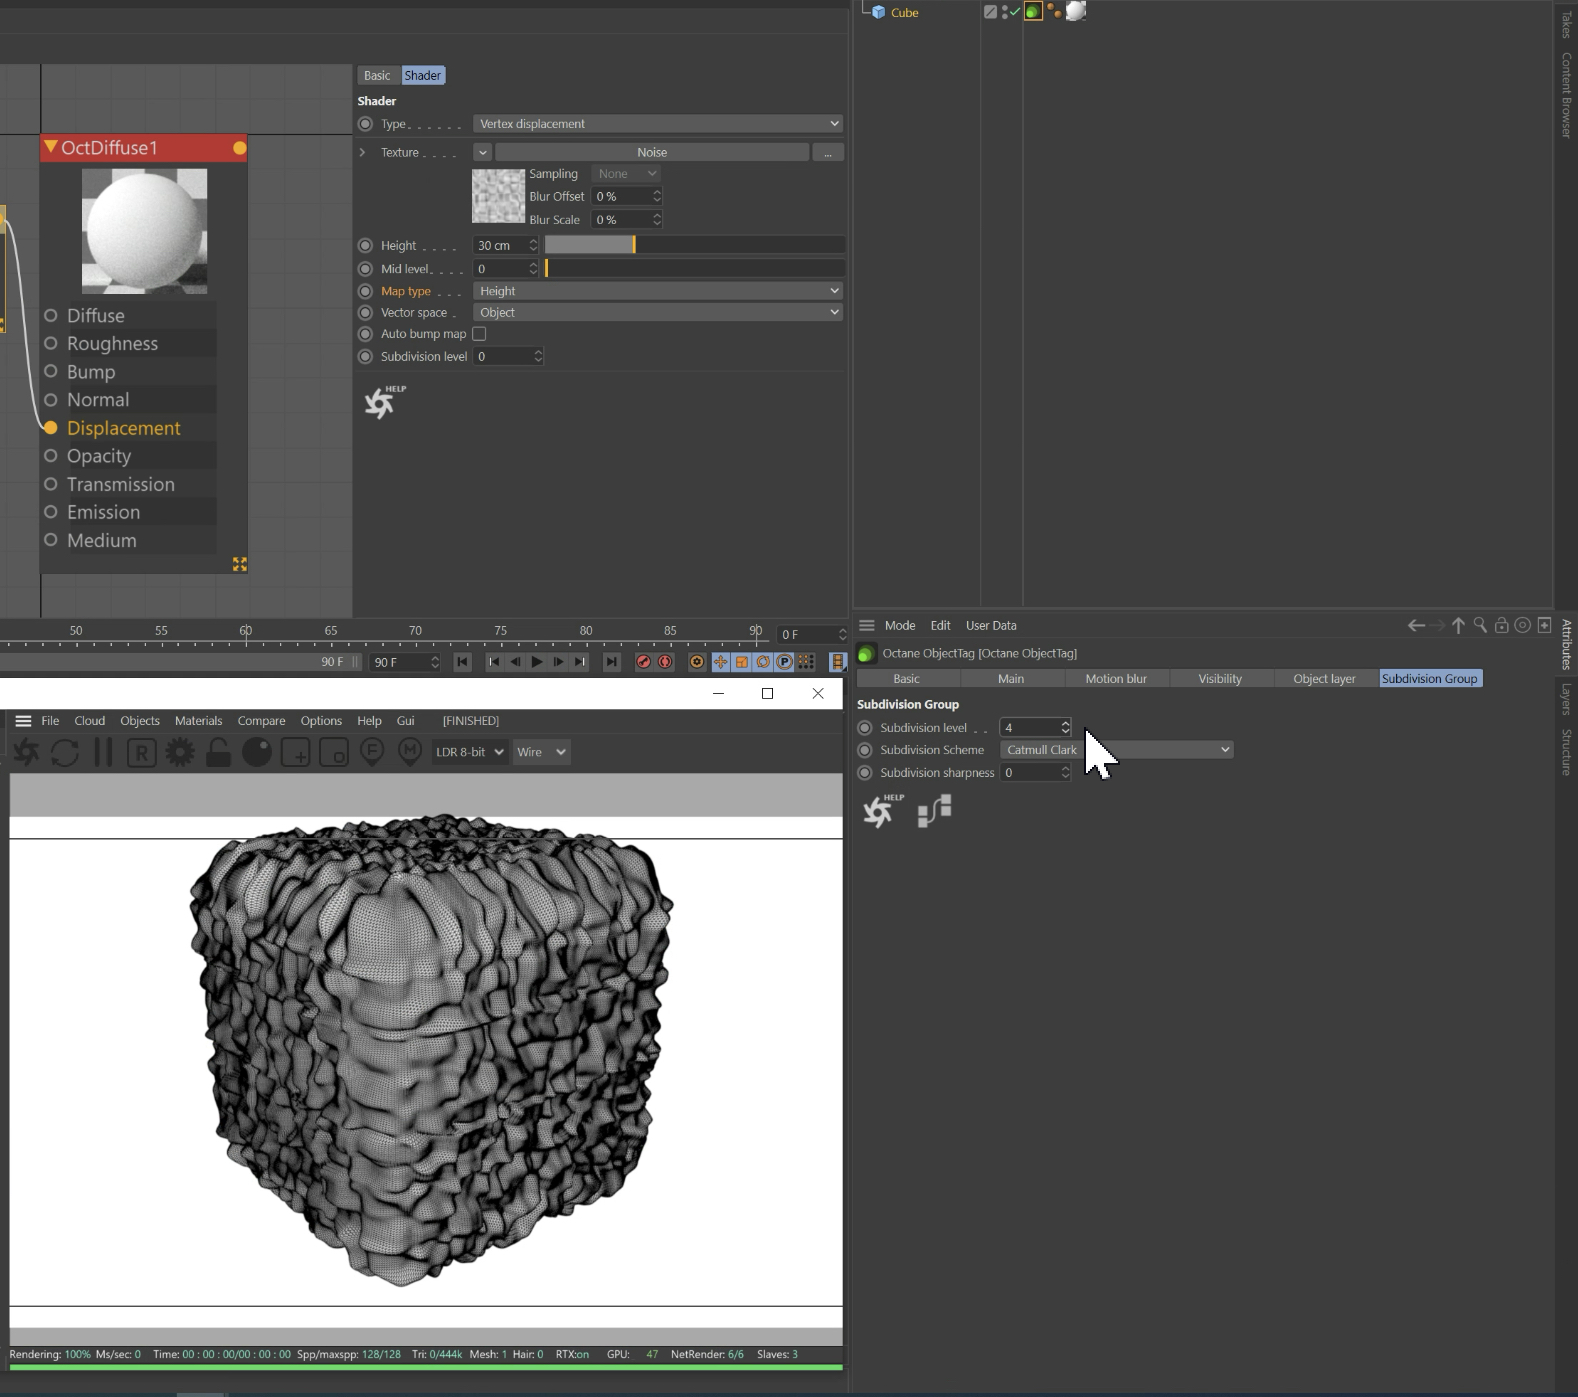Activate the material picker icon
The height and width of the screenshot is (1397, 1578).
pyautogui.click(x=410, y=752)
